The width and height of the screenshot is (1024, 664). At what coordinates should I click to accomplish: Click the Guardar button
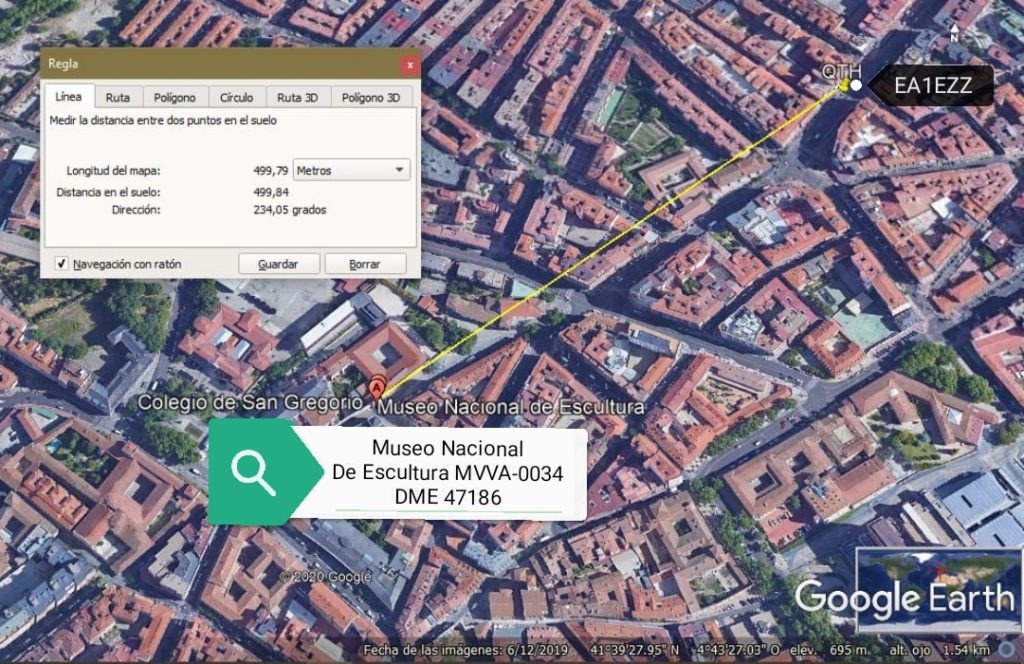[279, 264]
